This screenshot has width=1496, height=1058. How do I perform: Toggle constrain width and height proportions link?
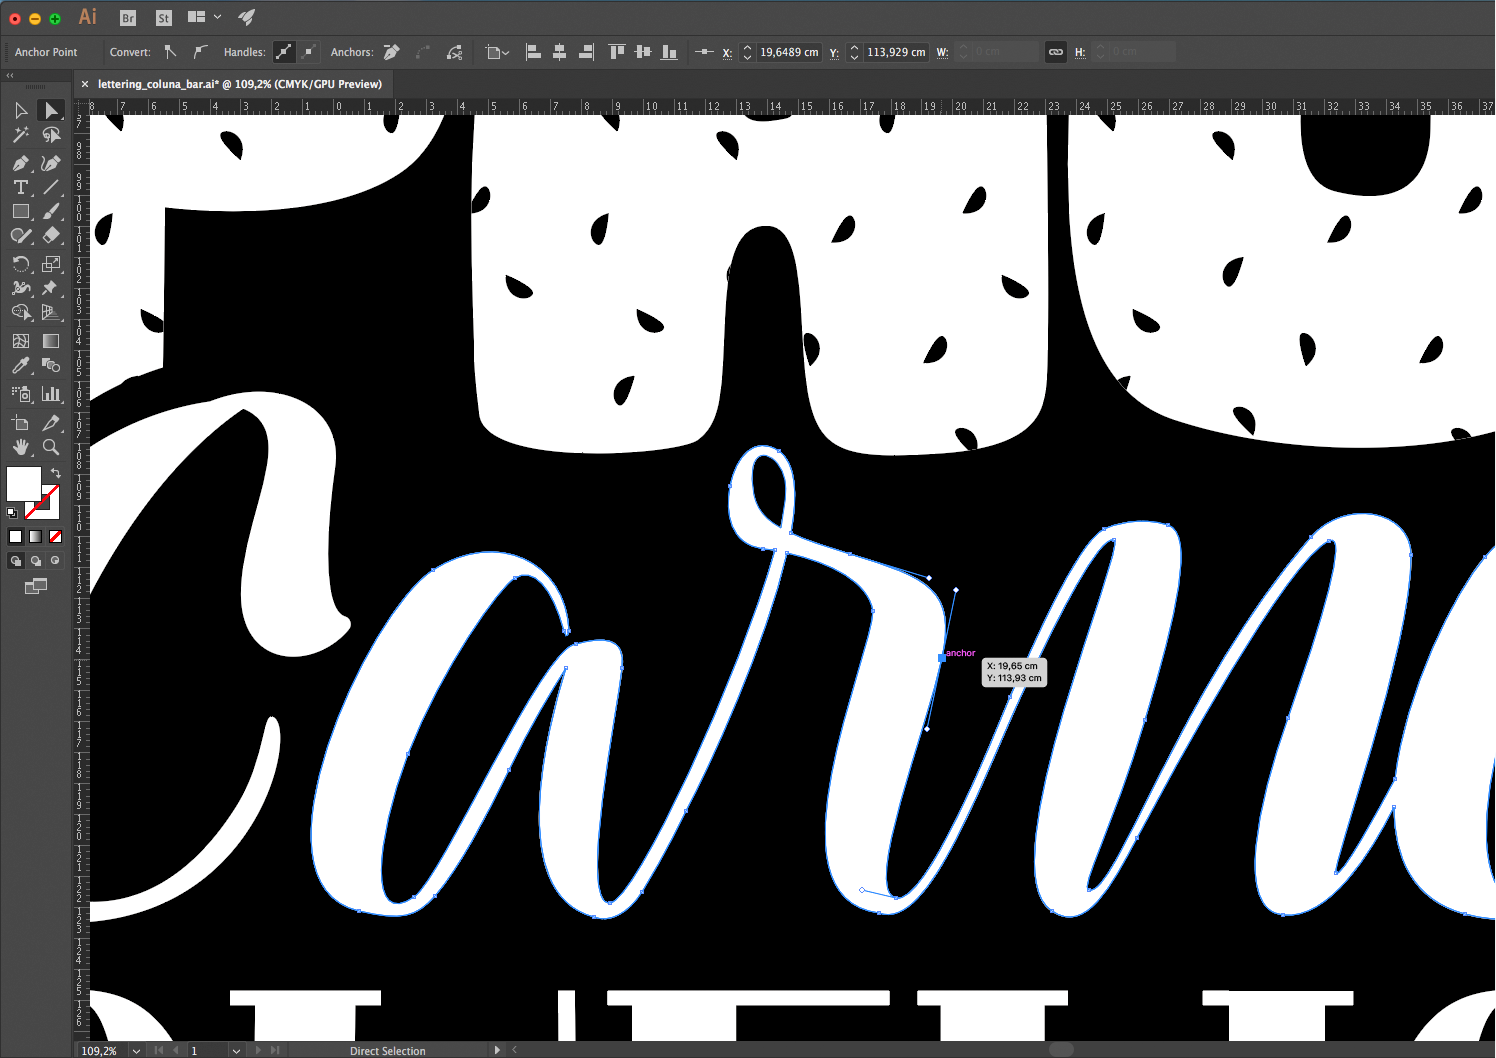(1055, 52)
